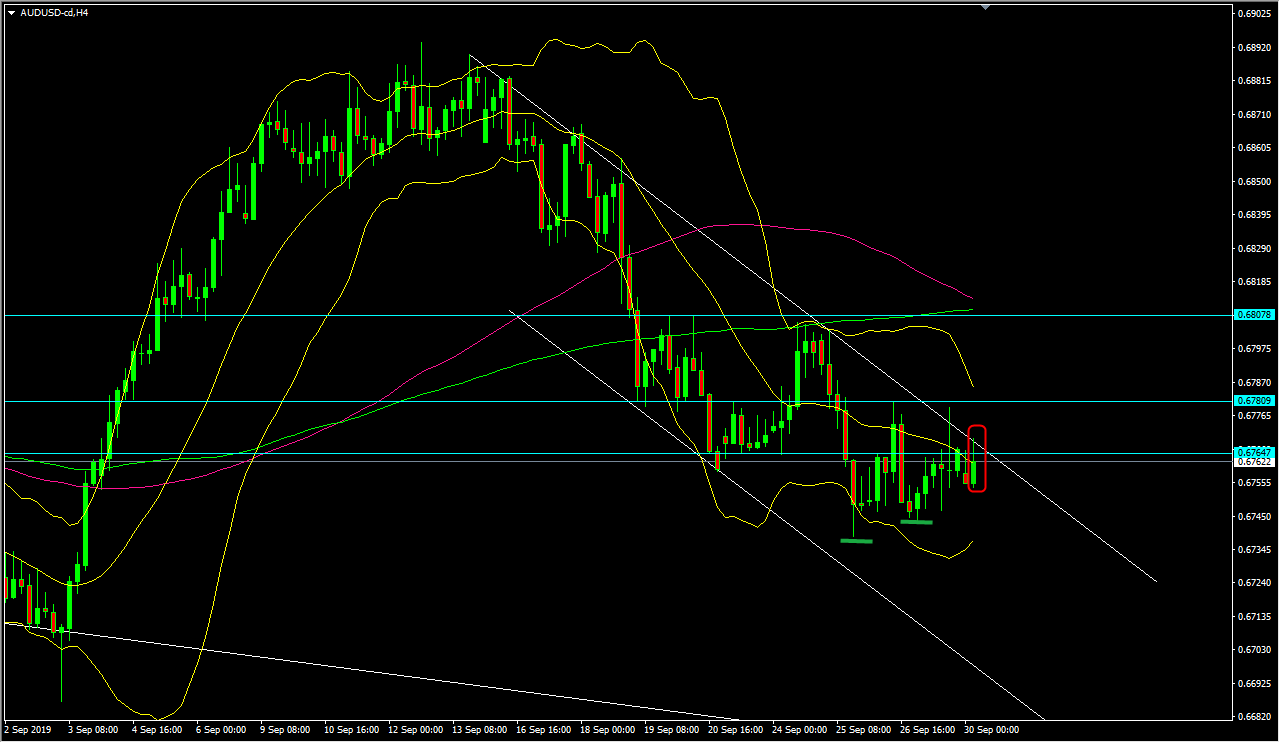Select the 0.67809 horizontal line price tag
1280x743 pixels.
tap(1256, 401)
